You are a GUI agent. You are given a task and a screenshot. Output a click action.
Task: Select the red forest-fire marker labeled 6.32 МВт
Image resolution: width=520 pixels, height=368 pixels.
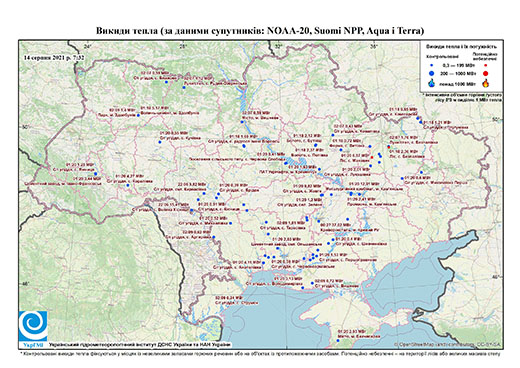[x=372, y=157]
